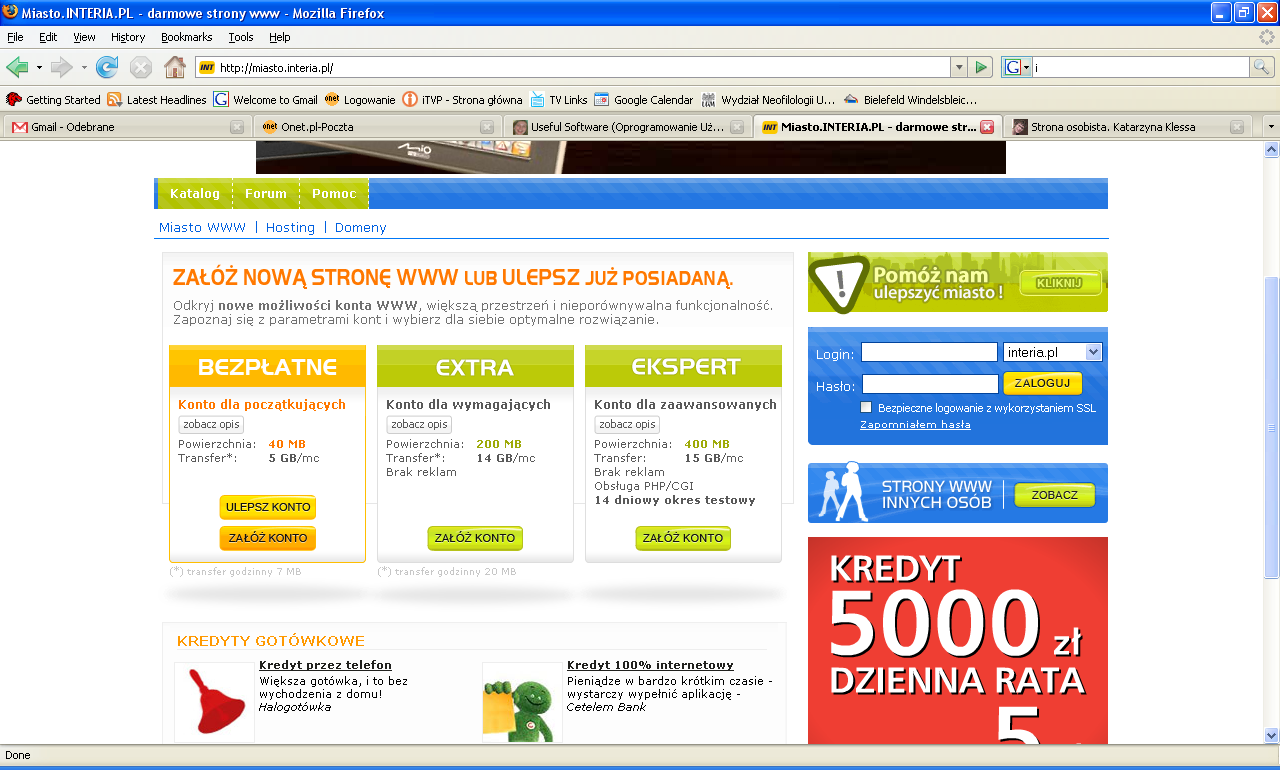Click zobacz opis for the EXTRA account
The height and width of the screenshot is (770, 1280).
[419, 425]
